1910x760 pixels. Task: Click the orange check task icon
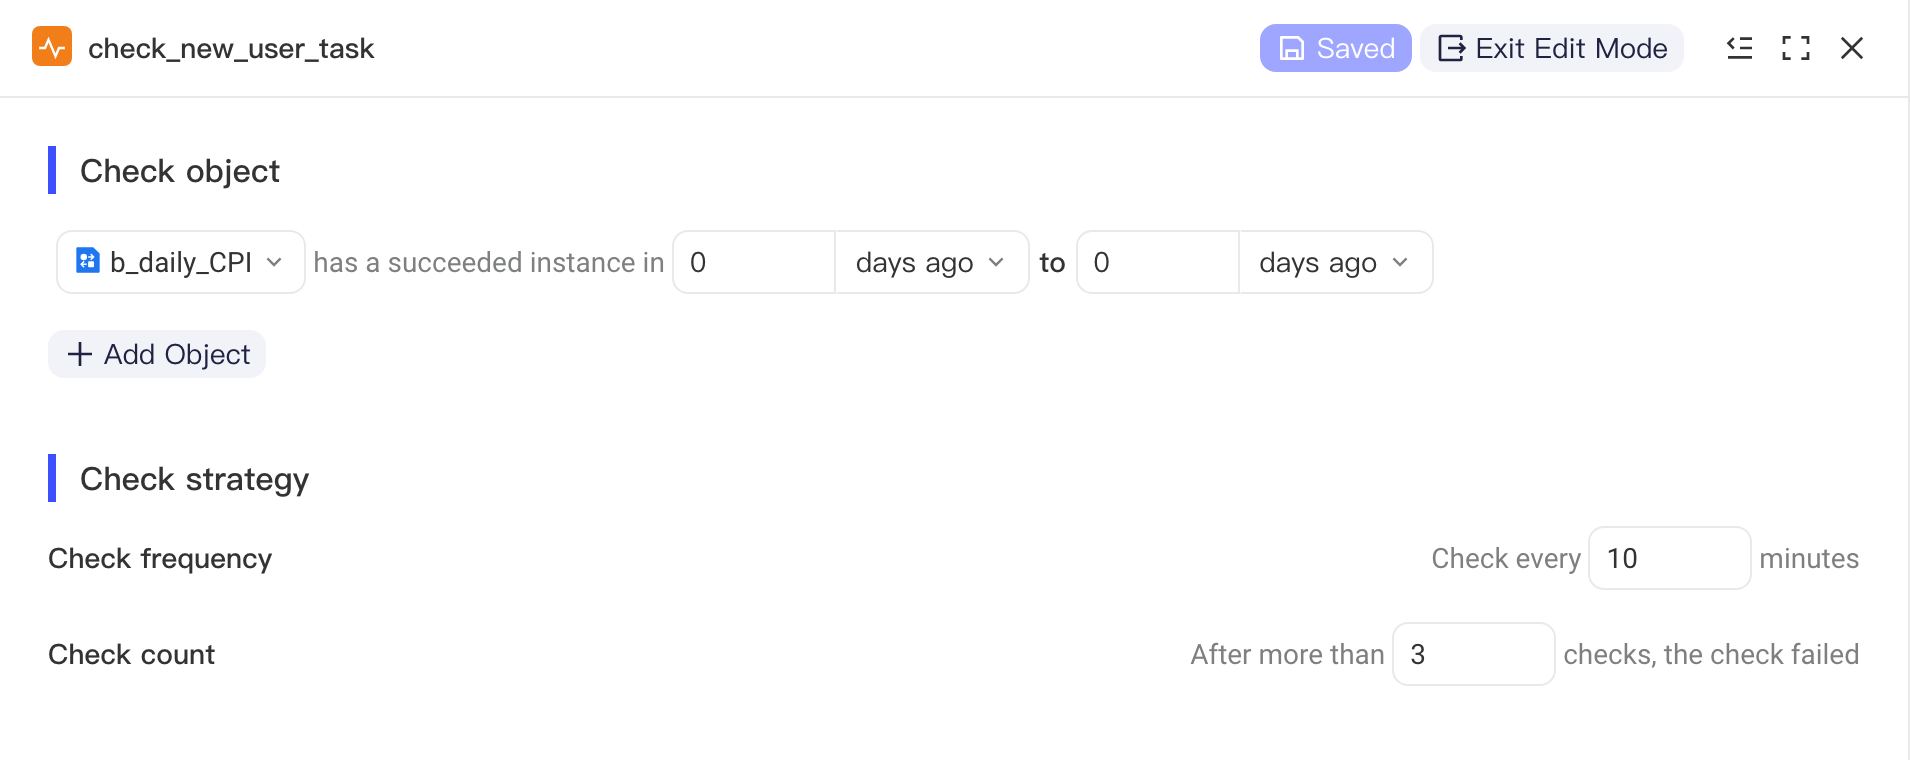click(x=52, y=47)
